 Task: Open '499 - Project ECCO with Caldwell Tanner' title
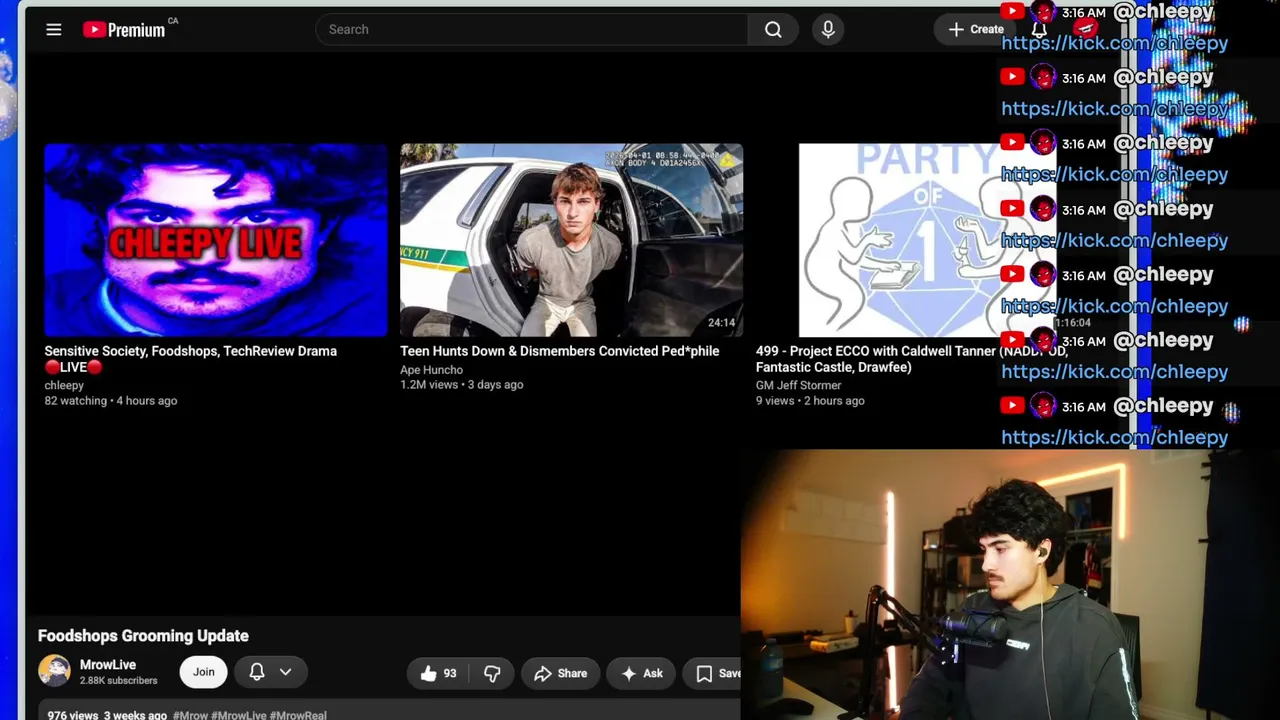(x=911, y=359)
